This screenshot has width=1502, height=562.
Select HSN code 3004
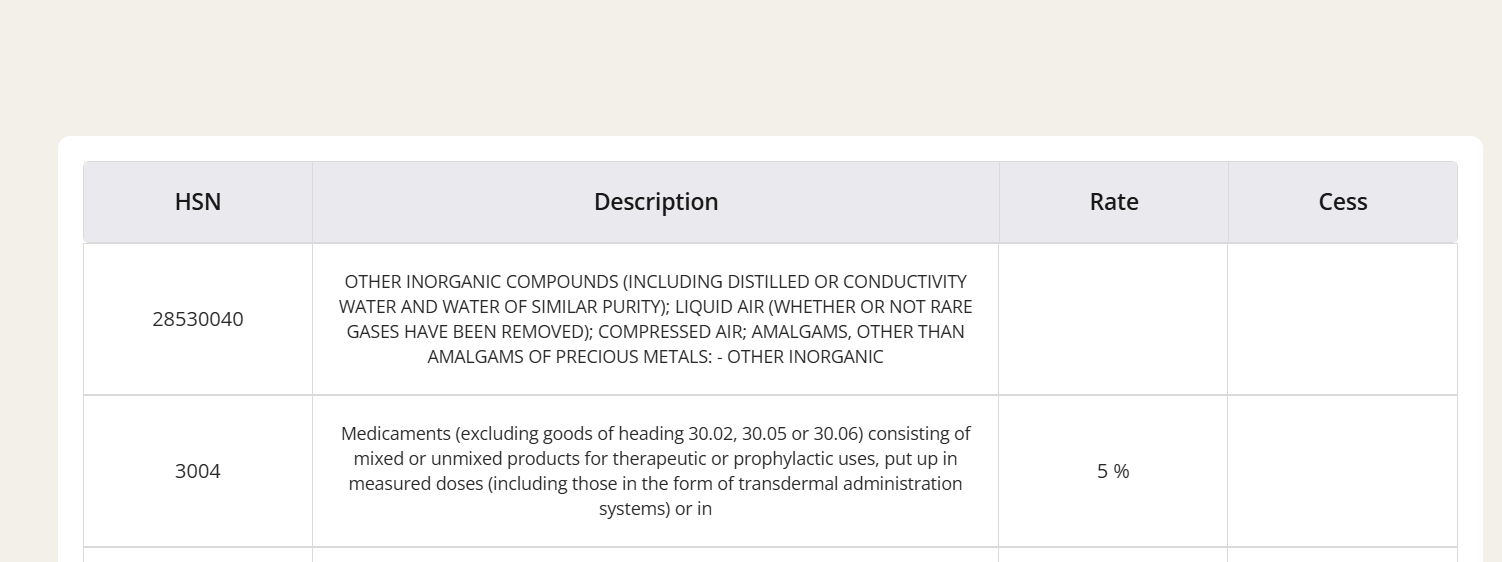pyautogui.click(x=198, y=471)
